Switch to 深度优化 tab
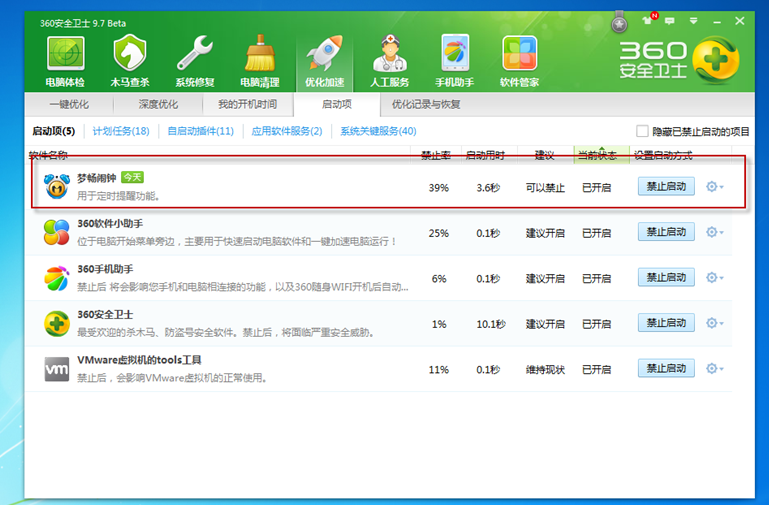Viewport: 769px width, 505px height. 158,104
